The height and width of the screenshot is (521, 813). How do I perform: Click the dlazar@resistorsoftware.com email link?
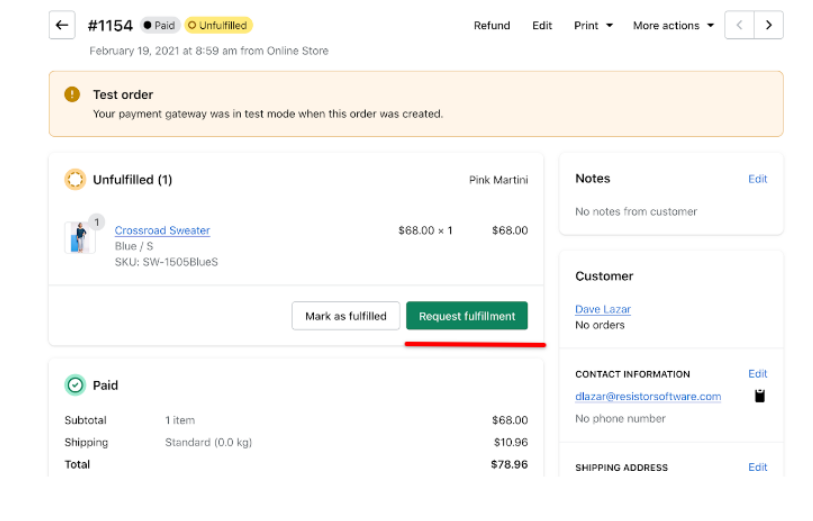(648, 396)
